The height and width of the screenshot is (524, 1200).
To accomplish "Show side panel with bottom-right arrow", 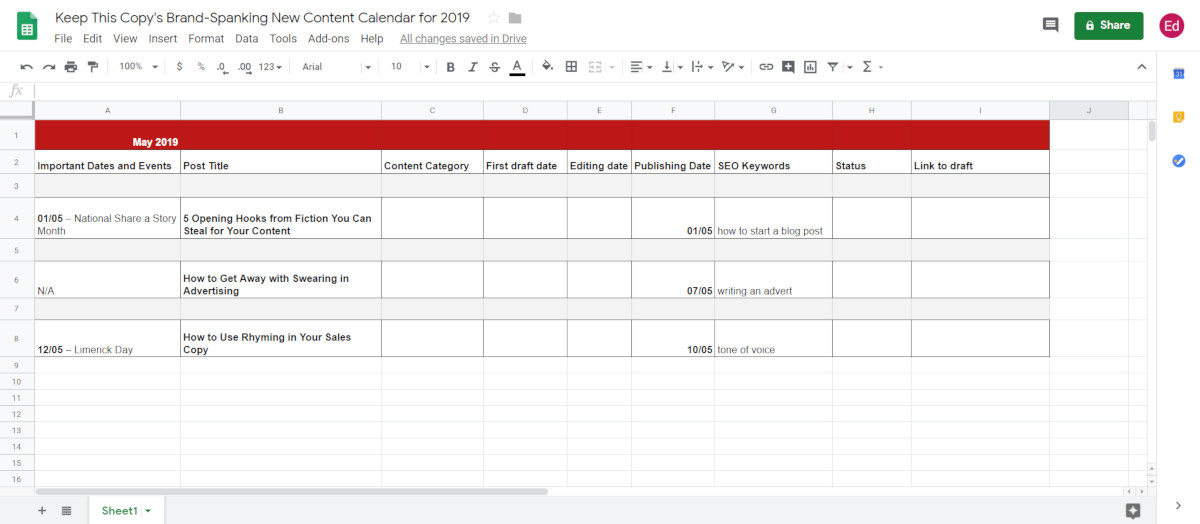I will (x=1177, y=506).
